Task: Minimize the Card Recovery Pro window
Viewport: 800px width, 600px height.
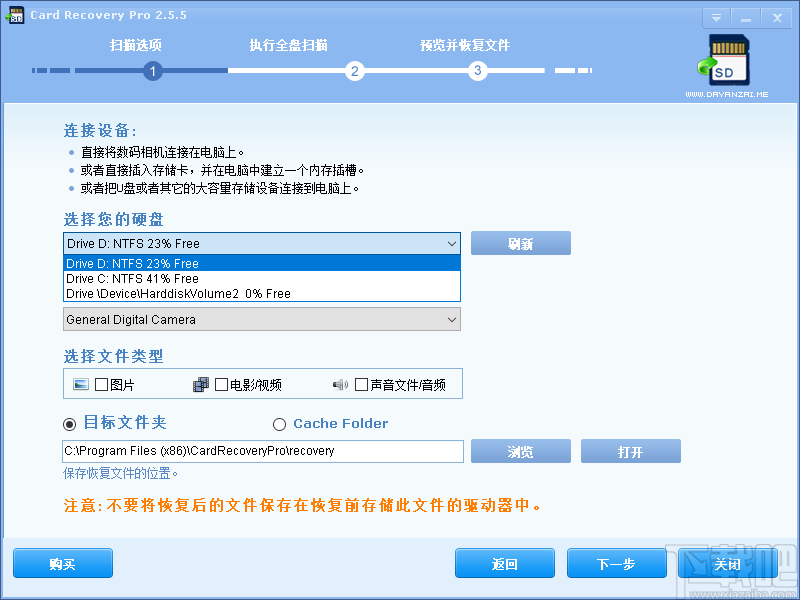Action: [746, 18]
